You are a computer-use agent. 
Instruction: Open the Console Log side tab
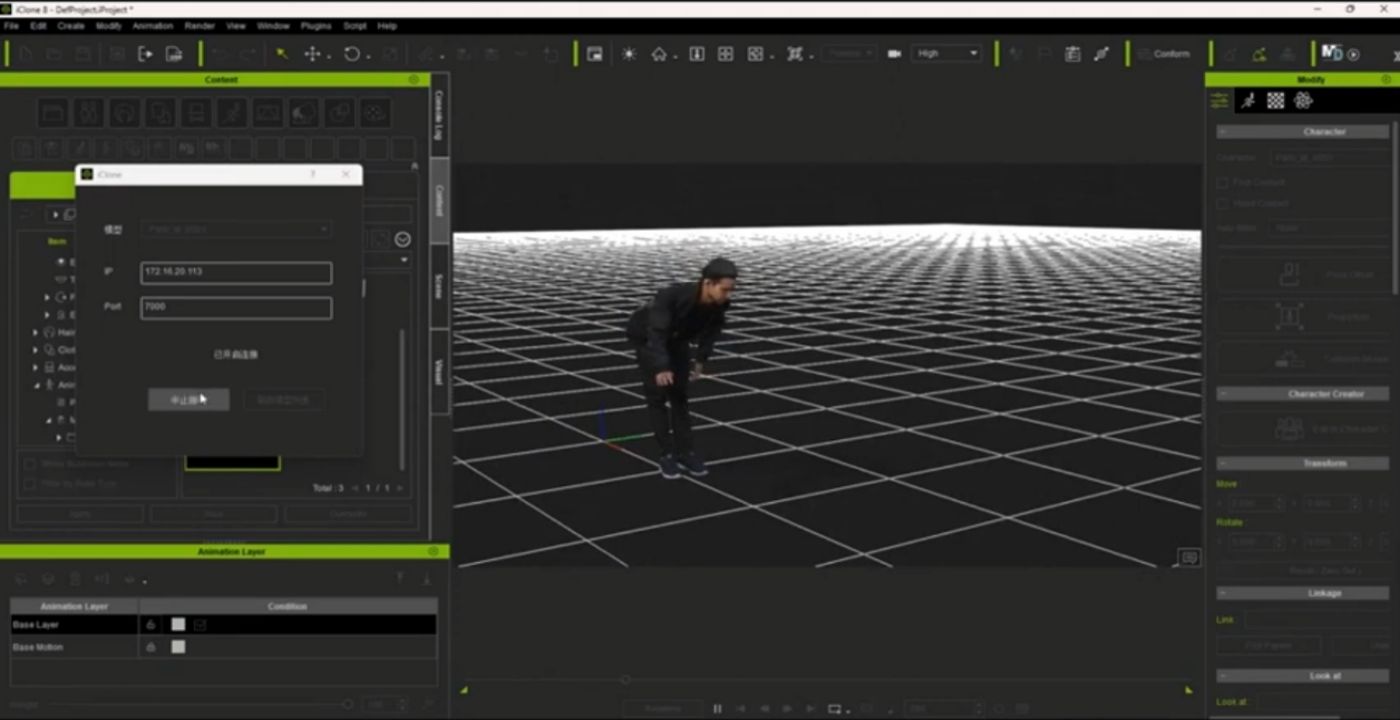point(438,116)
